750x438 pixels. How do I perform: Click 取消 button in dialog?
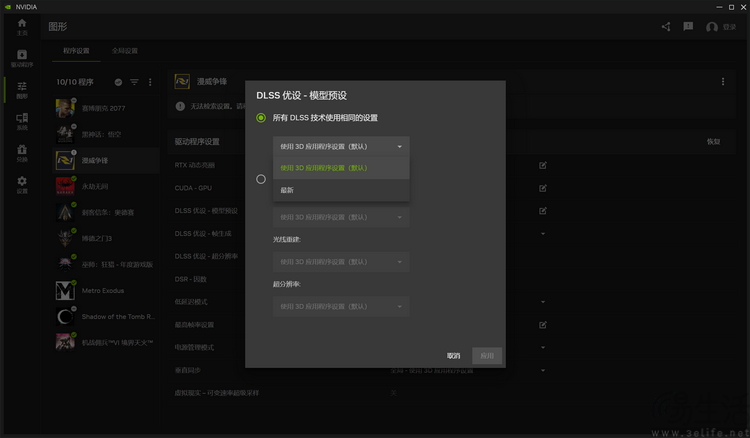(x=453, y=356)
